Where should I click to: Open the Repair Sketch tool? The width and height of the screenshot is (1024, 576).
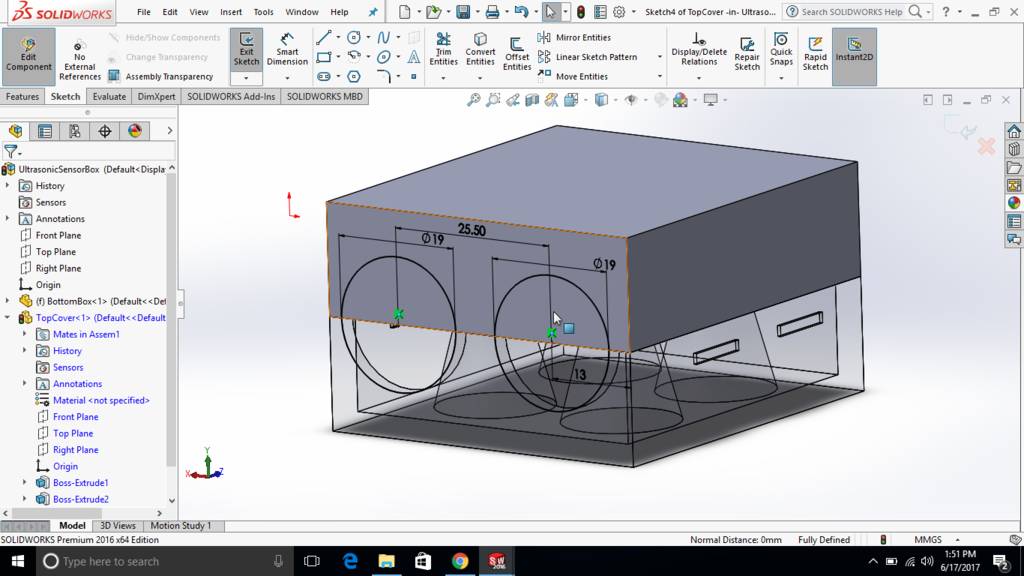(x=747, y=53)
